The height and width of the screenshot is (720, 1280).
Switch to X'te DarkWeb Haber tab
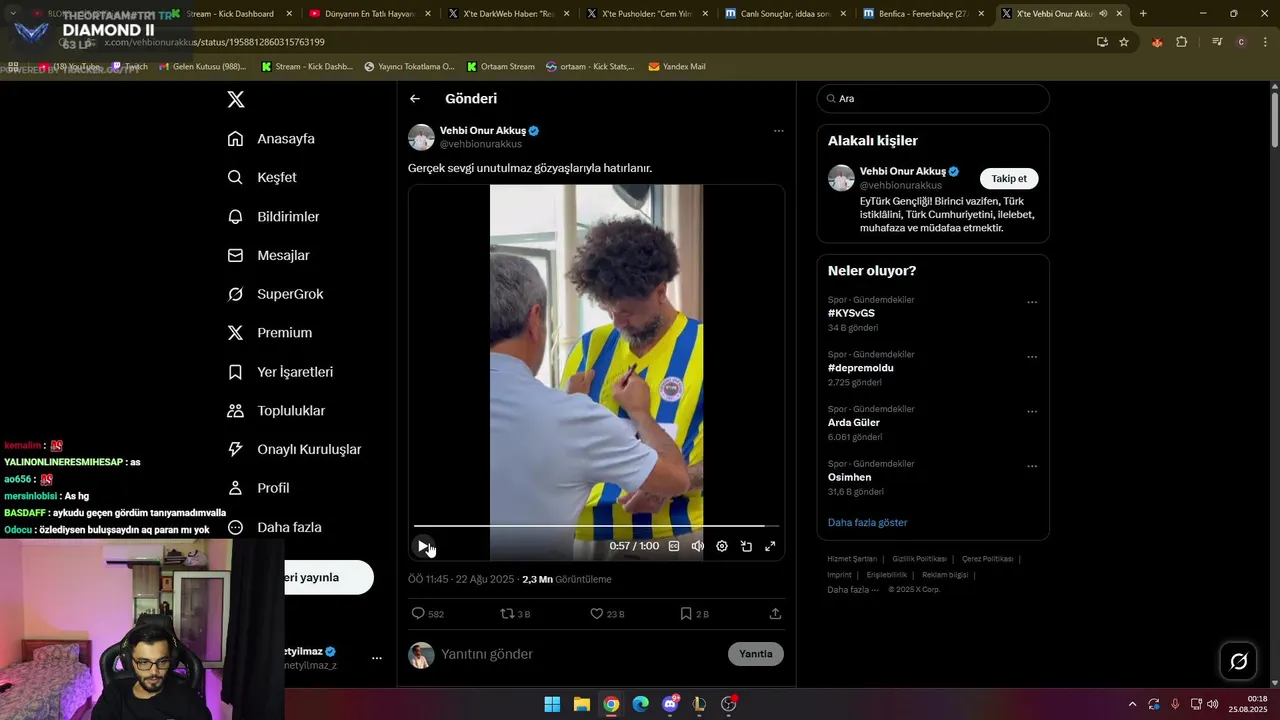[x=508, y=14]
